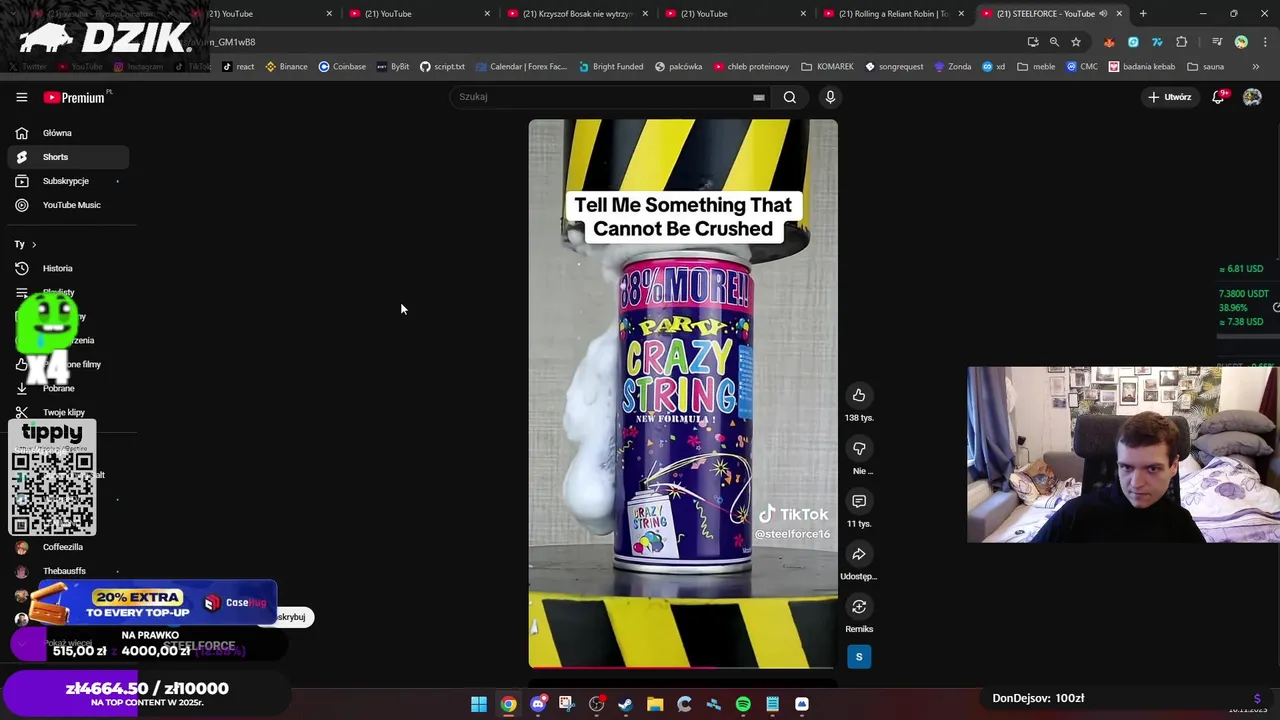This screenshot has width=1280, height=720.
Task: Mute the STEELFORCE tab audio icon
Action: click(x=1103, y=14)
